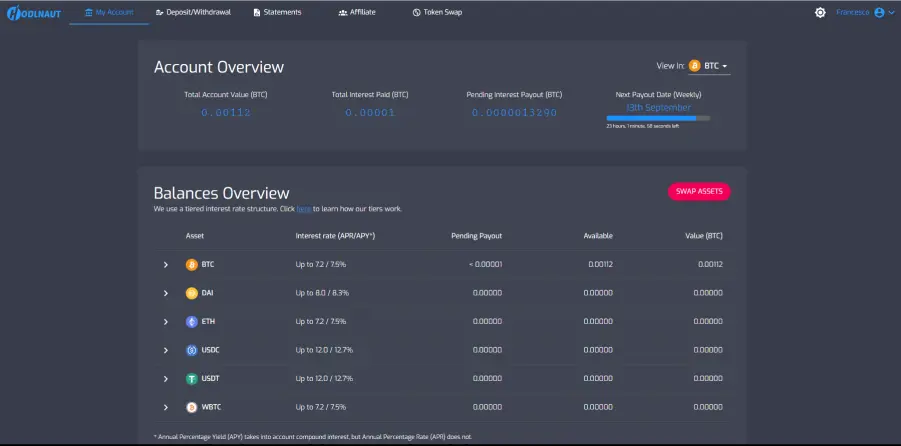Viewport: 901px width, 446px height.
Task: Click the 13th September payout date
Action: click(658, 107)
